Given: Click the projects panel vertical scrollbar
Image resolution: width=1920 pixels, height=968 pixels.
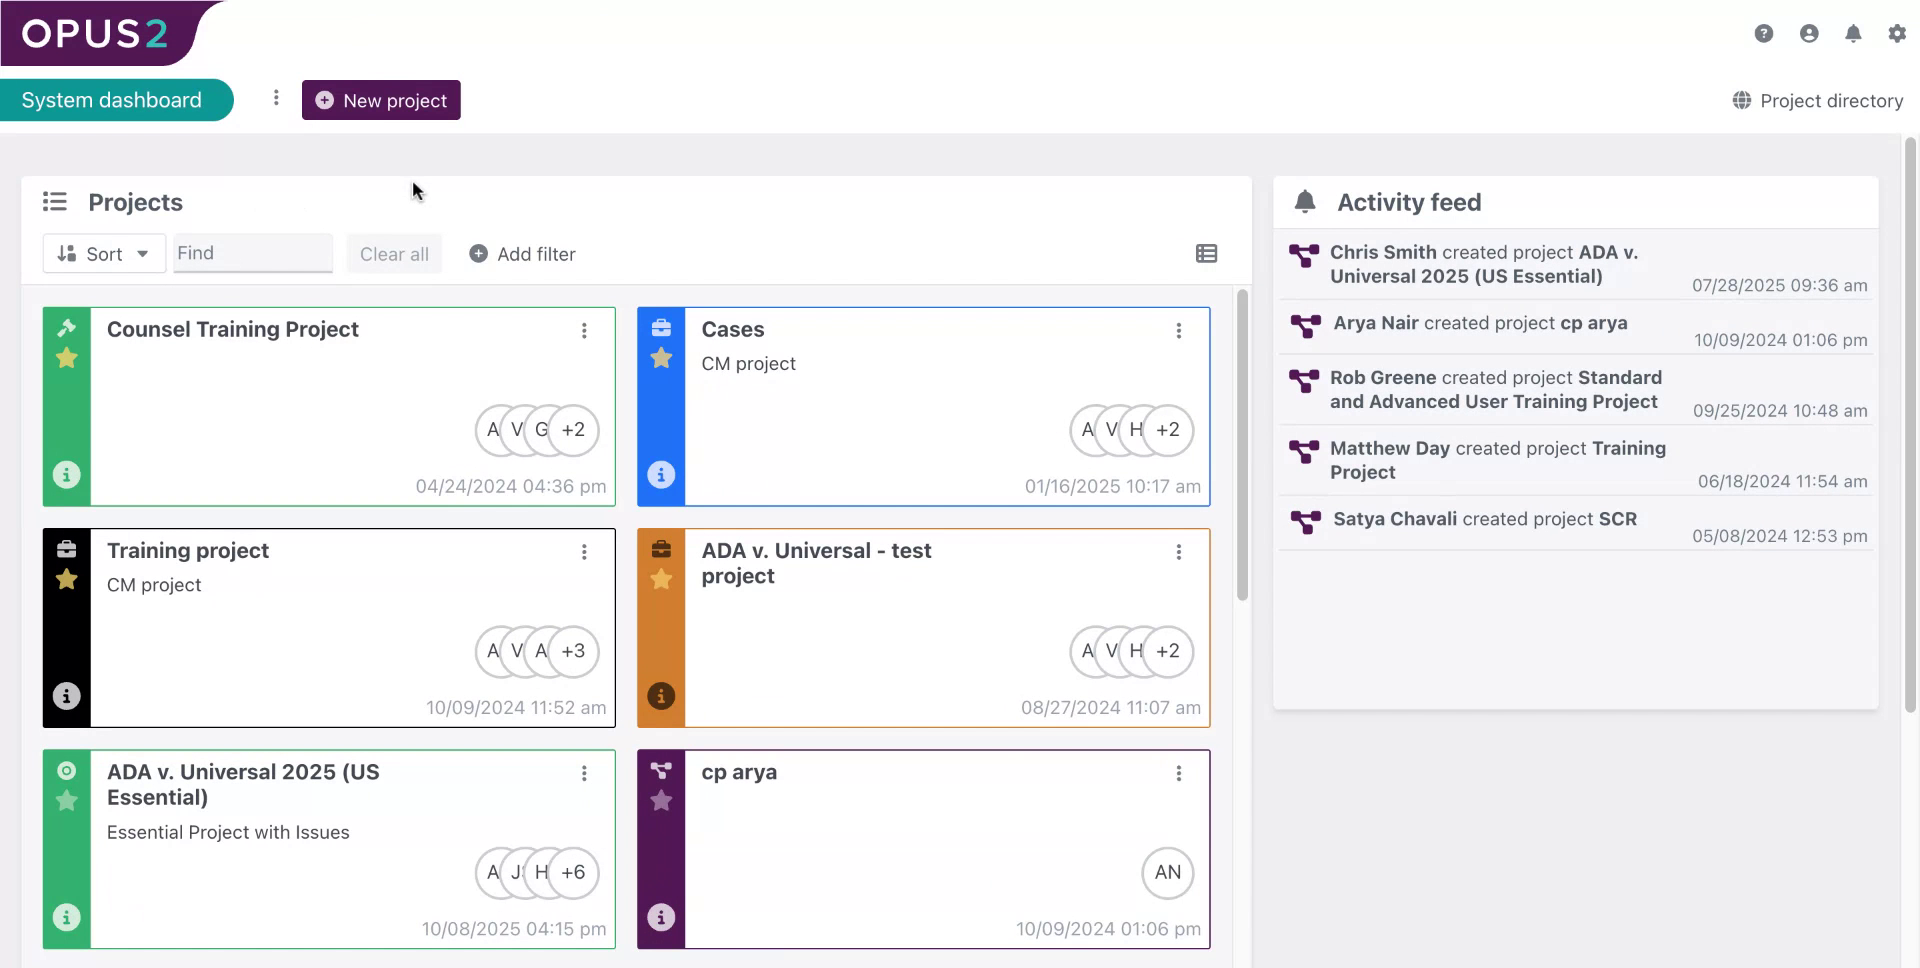Looking at the screenshot, I should [1242, 445].
